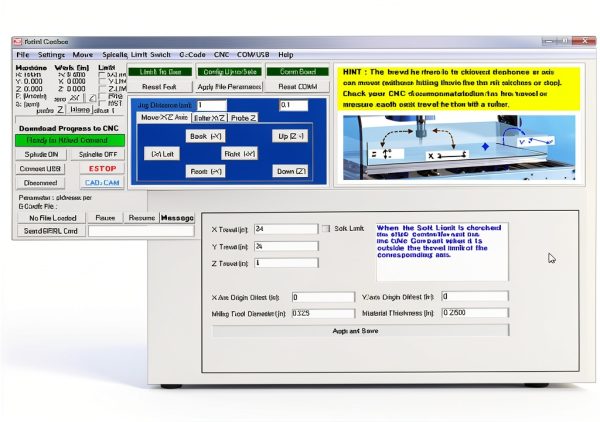600x422 pixels.
Task: Toggle the checkbox just below Z LIM
Action: pos(102,96)
